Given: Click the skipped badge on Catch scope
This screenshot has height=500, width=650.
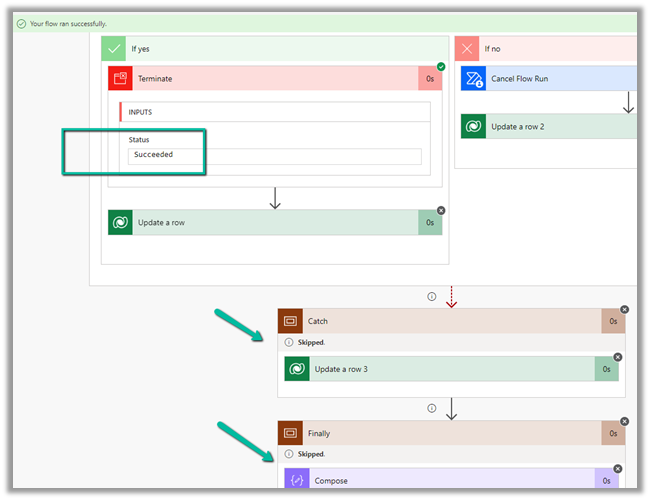Looking at the screenshot, I should click(x=624, y=309).
